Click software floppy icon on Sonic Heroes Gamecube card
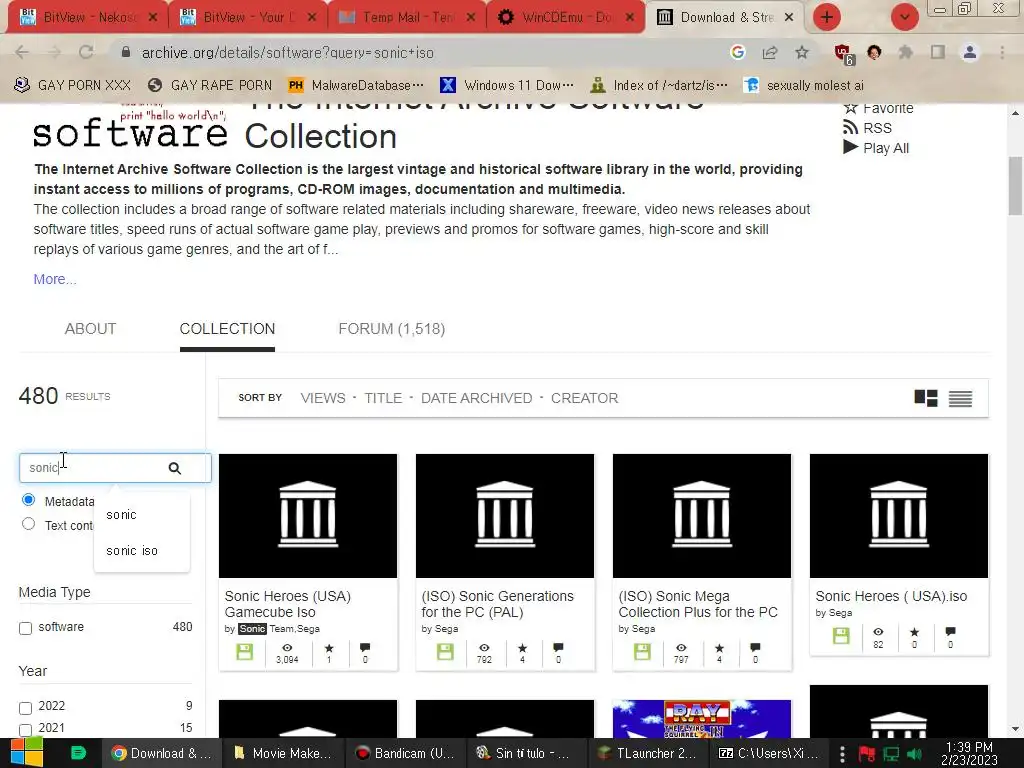 pos(245,651)
